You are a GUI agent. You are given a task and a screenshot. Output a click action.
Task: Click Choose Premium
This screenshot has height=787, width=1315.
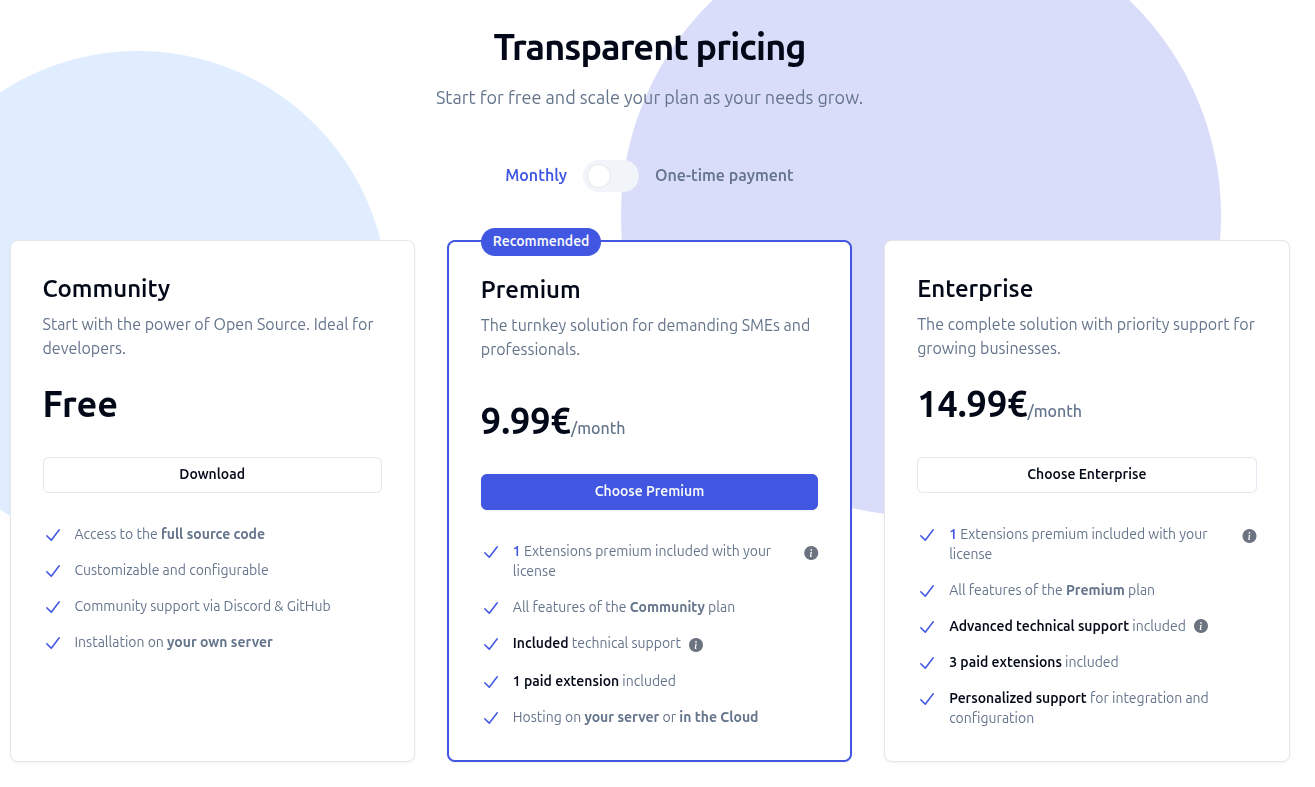click(x=649, y=491)
